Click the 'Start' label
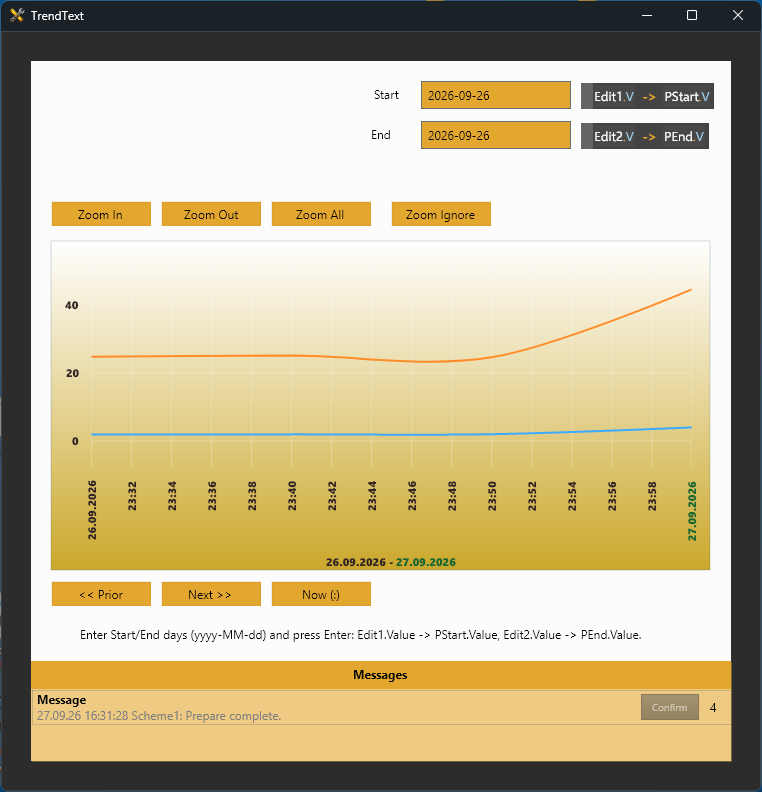The width and height of the screenshot is (762, 792). [386, 95]
